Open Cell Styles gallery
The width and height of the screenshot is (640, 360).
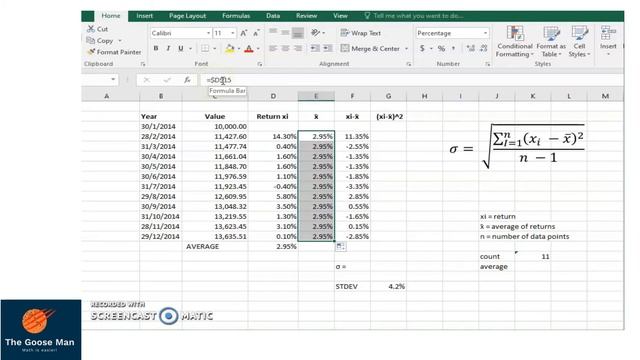point(579,41)
